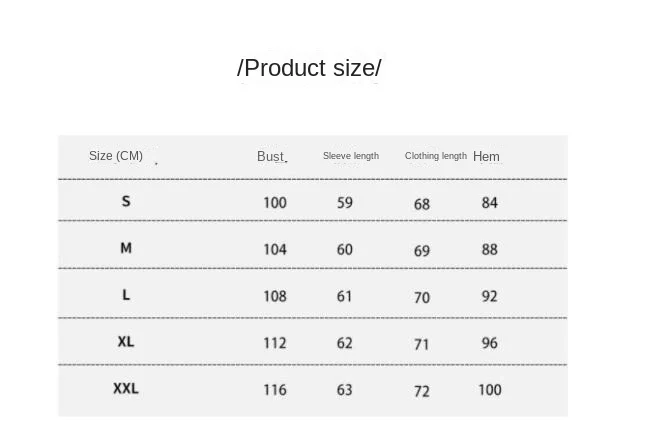Screen dimensions: 657x436
Task: Click the Bust column header
Action: pos(271,156)
